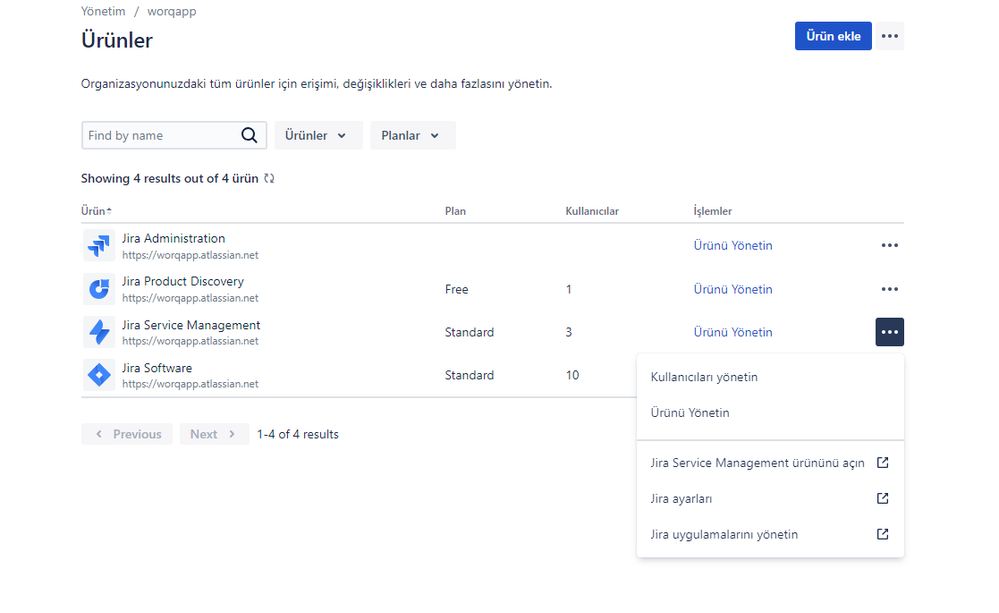Click the Jira Product Discovery icon

pos(99,289)
